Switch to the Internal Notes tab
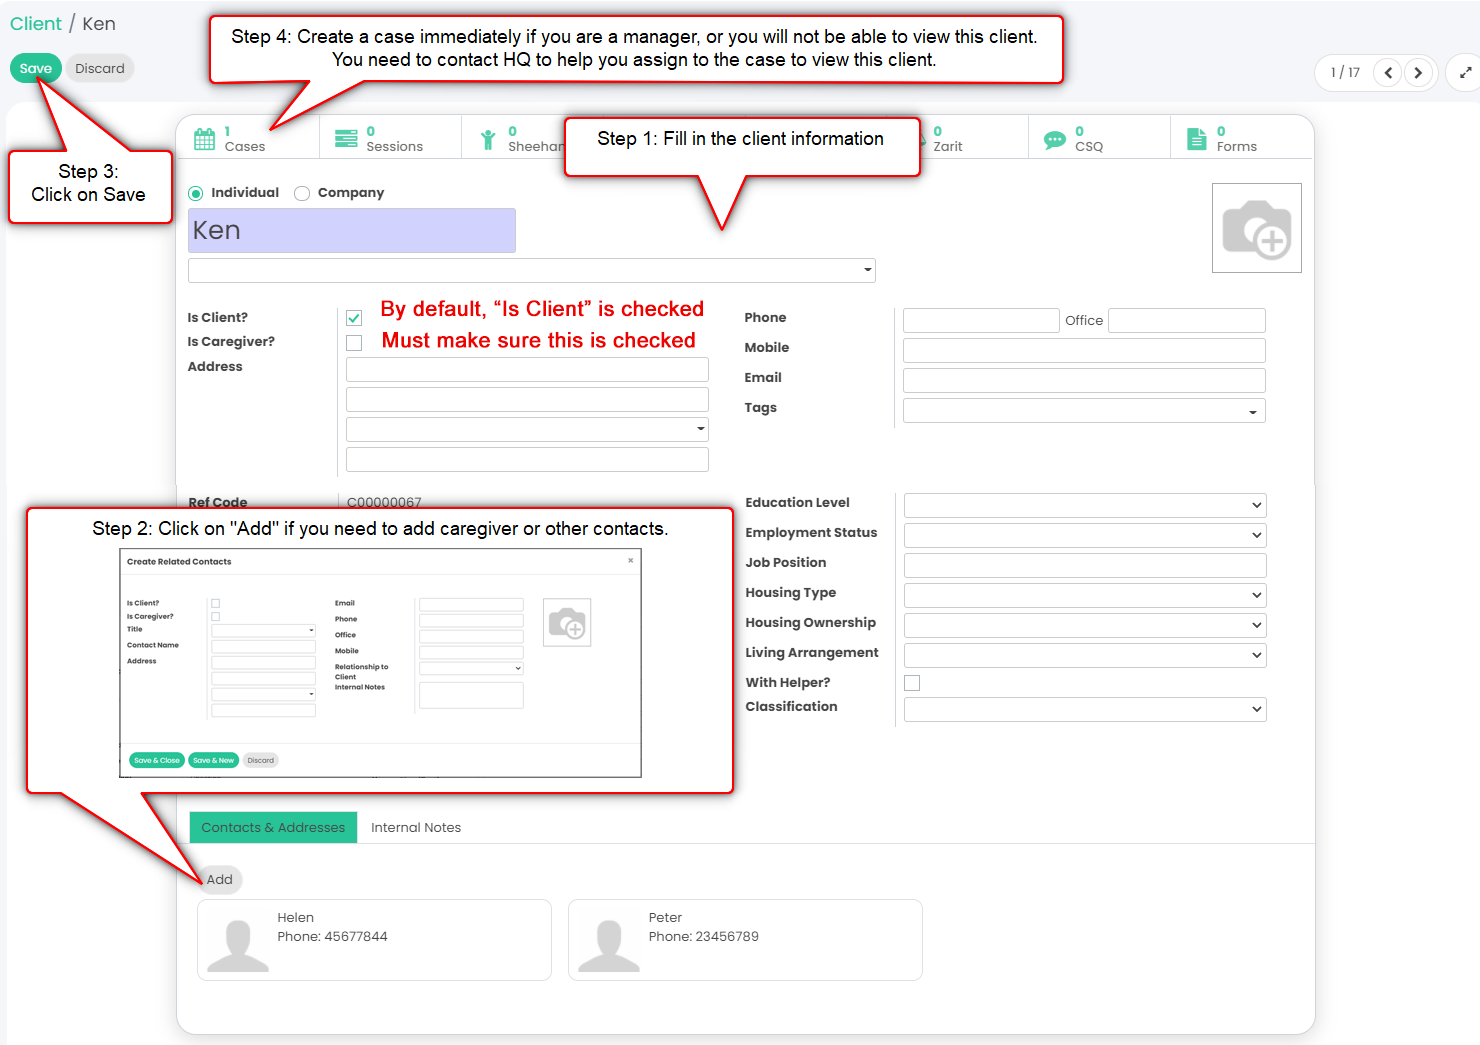This screenshot has width=1480, height=1045. [x=415, y=828]
